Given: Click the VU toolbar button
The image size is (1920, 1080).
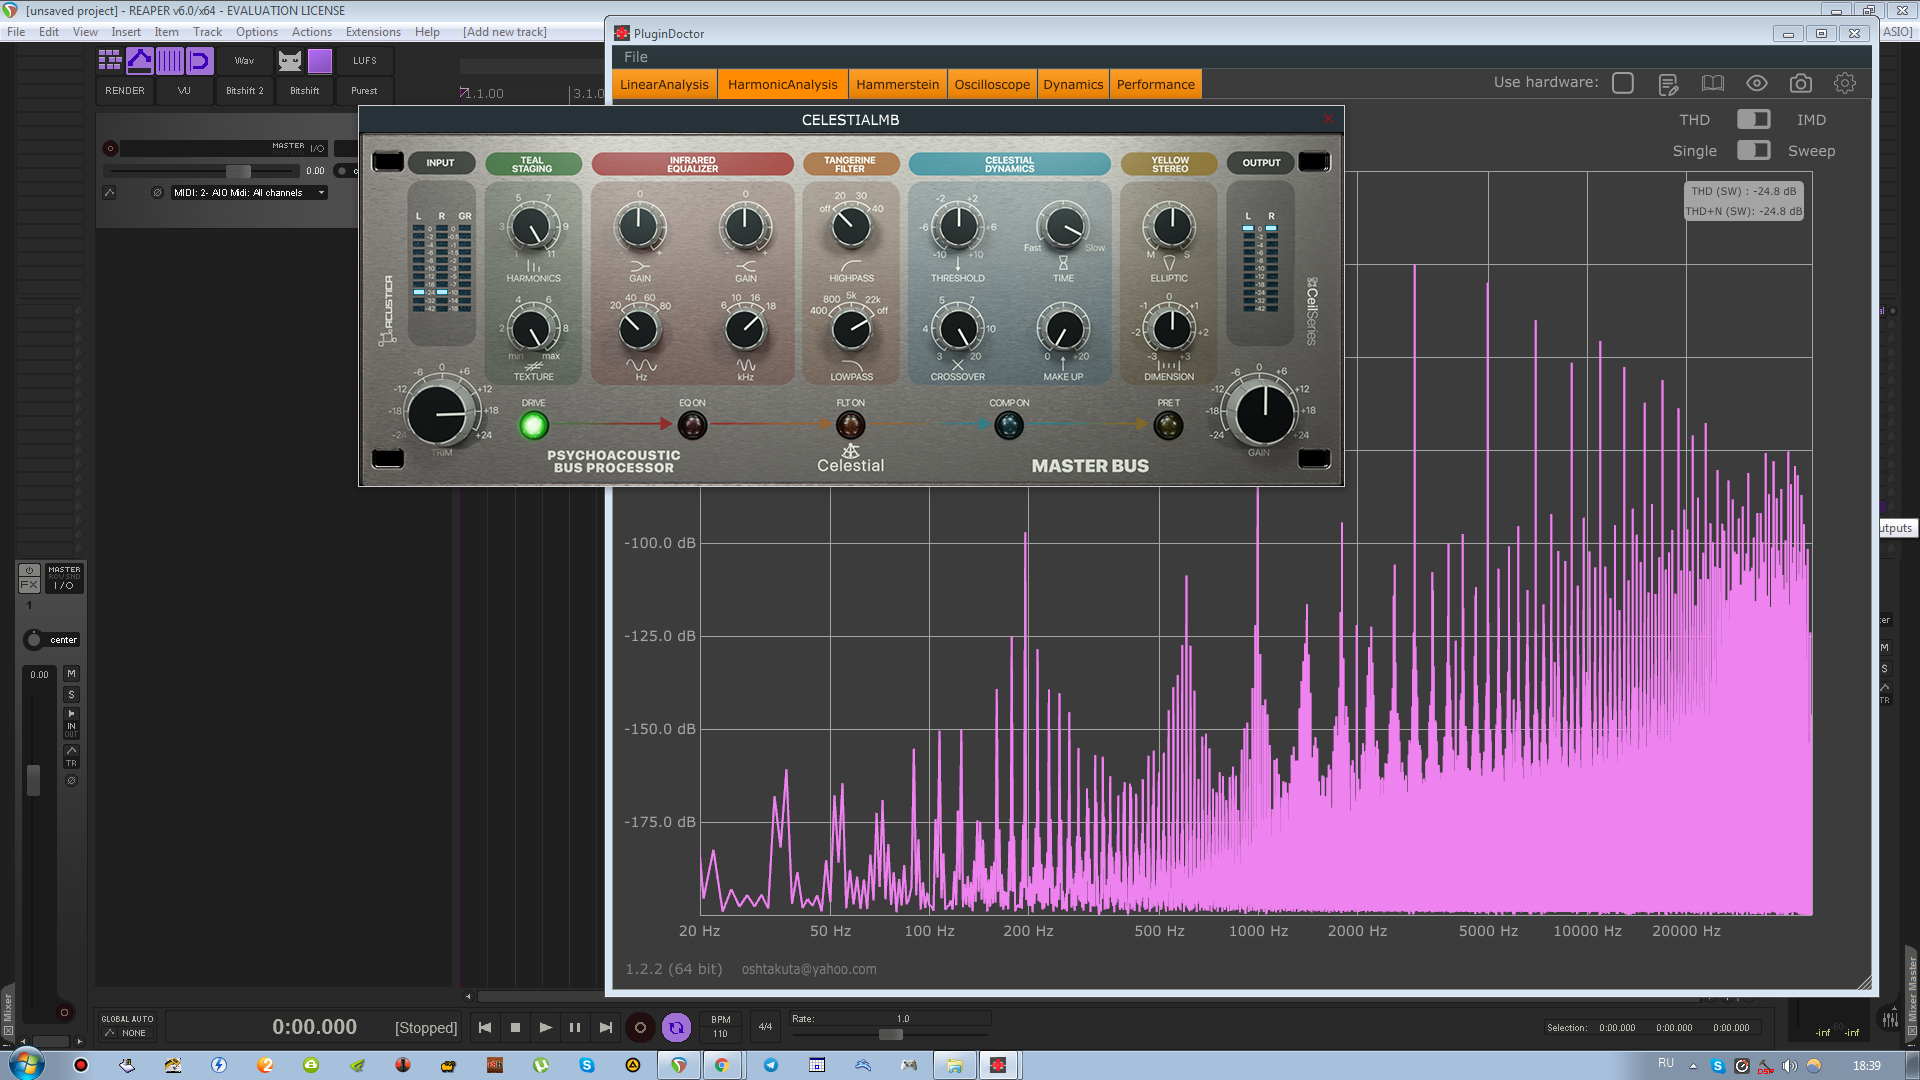Looking at the screenshot, I should (184, 91).
